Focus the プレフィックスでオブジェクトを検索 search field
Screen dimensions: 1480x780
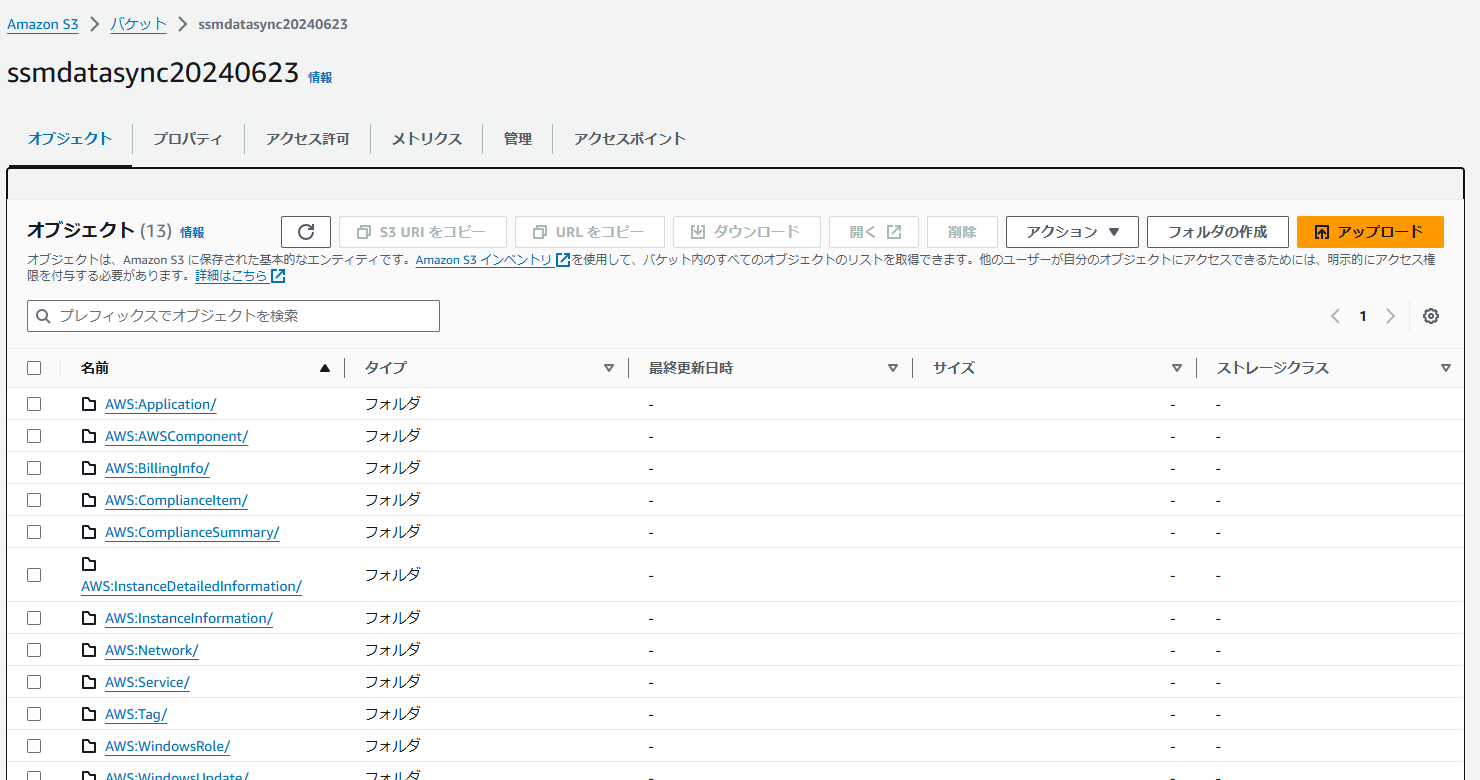click(x=233, y=316)
